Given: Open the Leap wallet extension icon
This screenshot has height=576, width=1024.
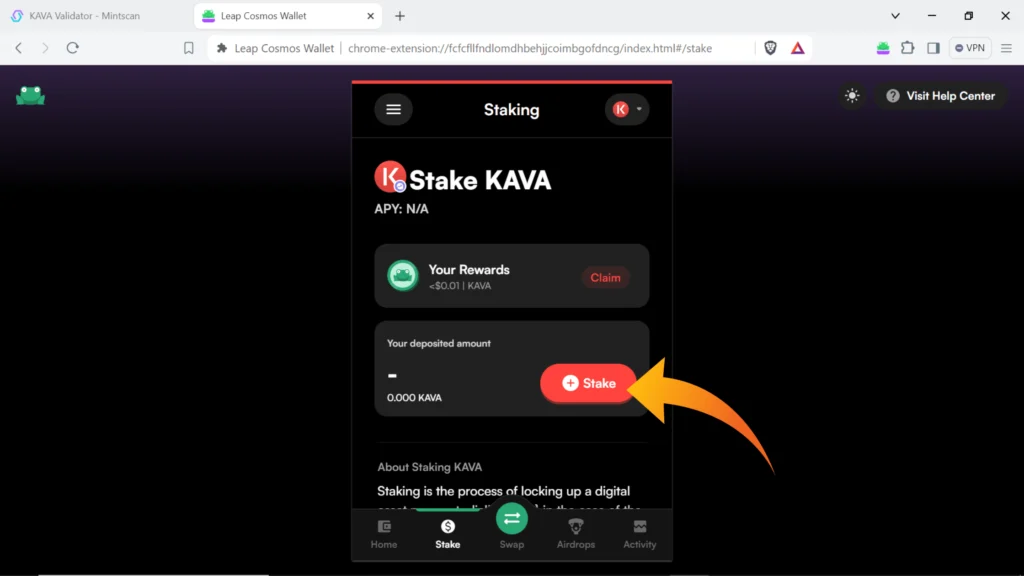Looking at the screenshot, I should 883,48.
